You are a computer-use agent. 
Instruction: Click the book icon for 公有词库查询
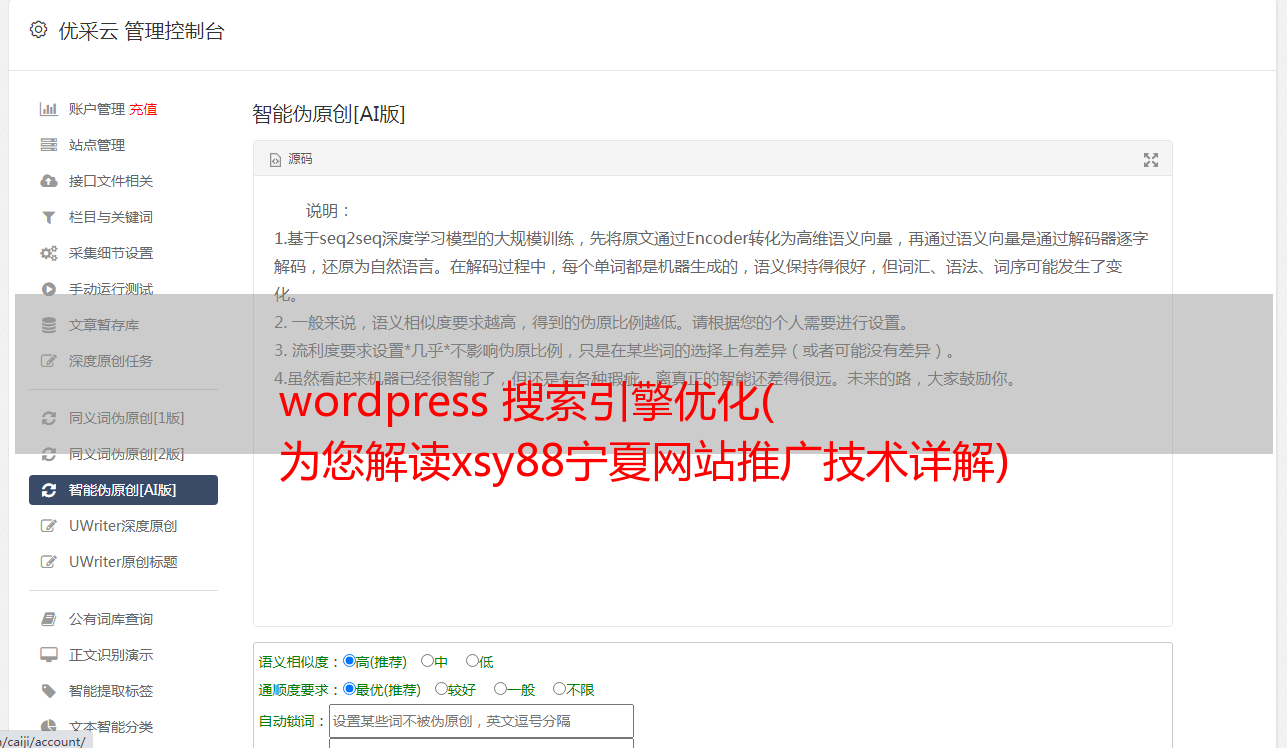tap(48, 619)
